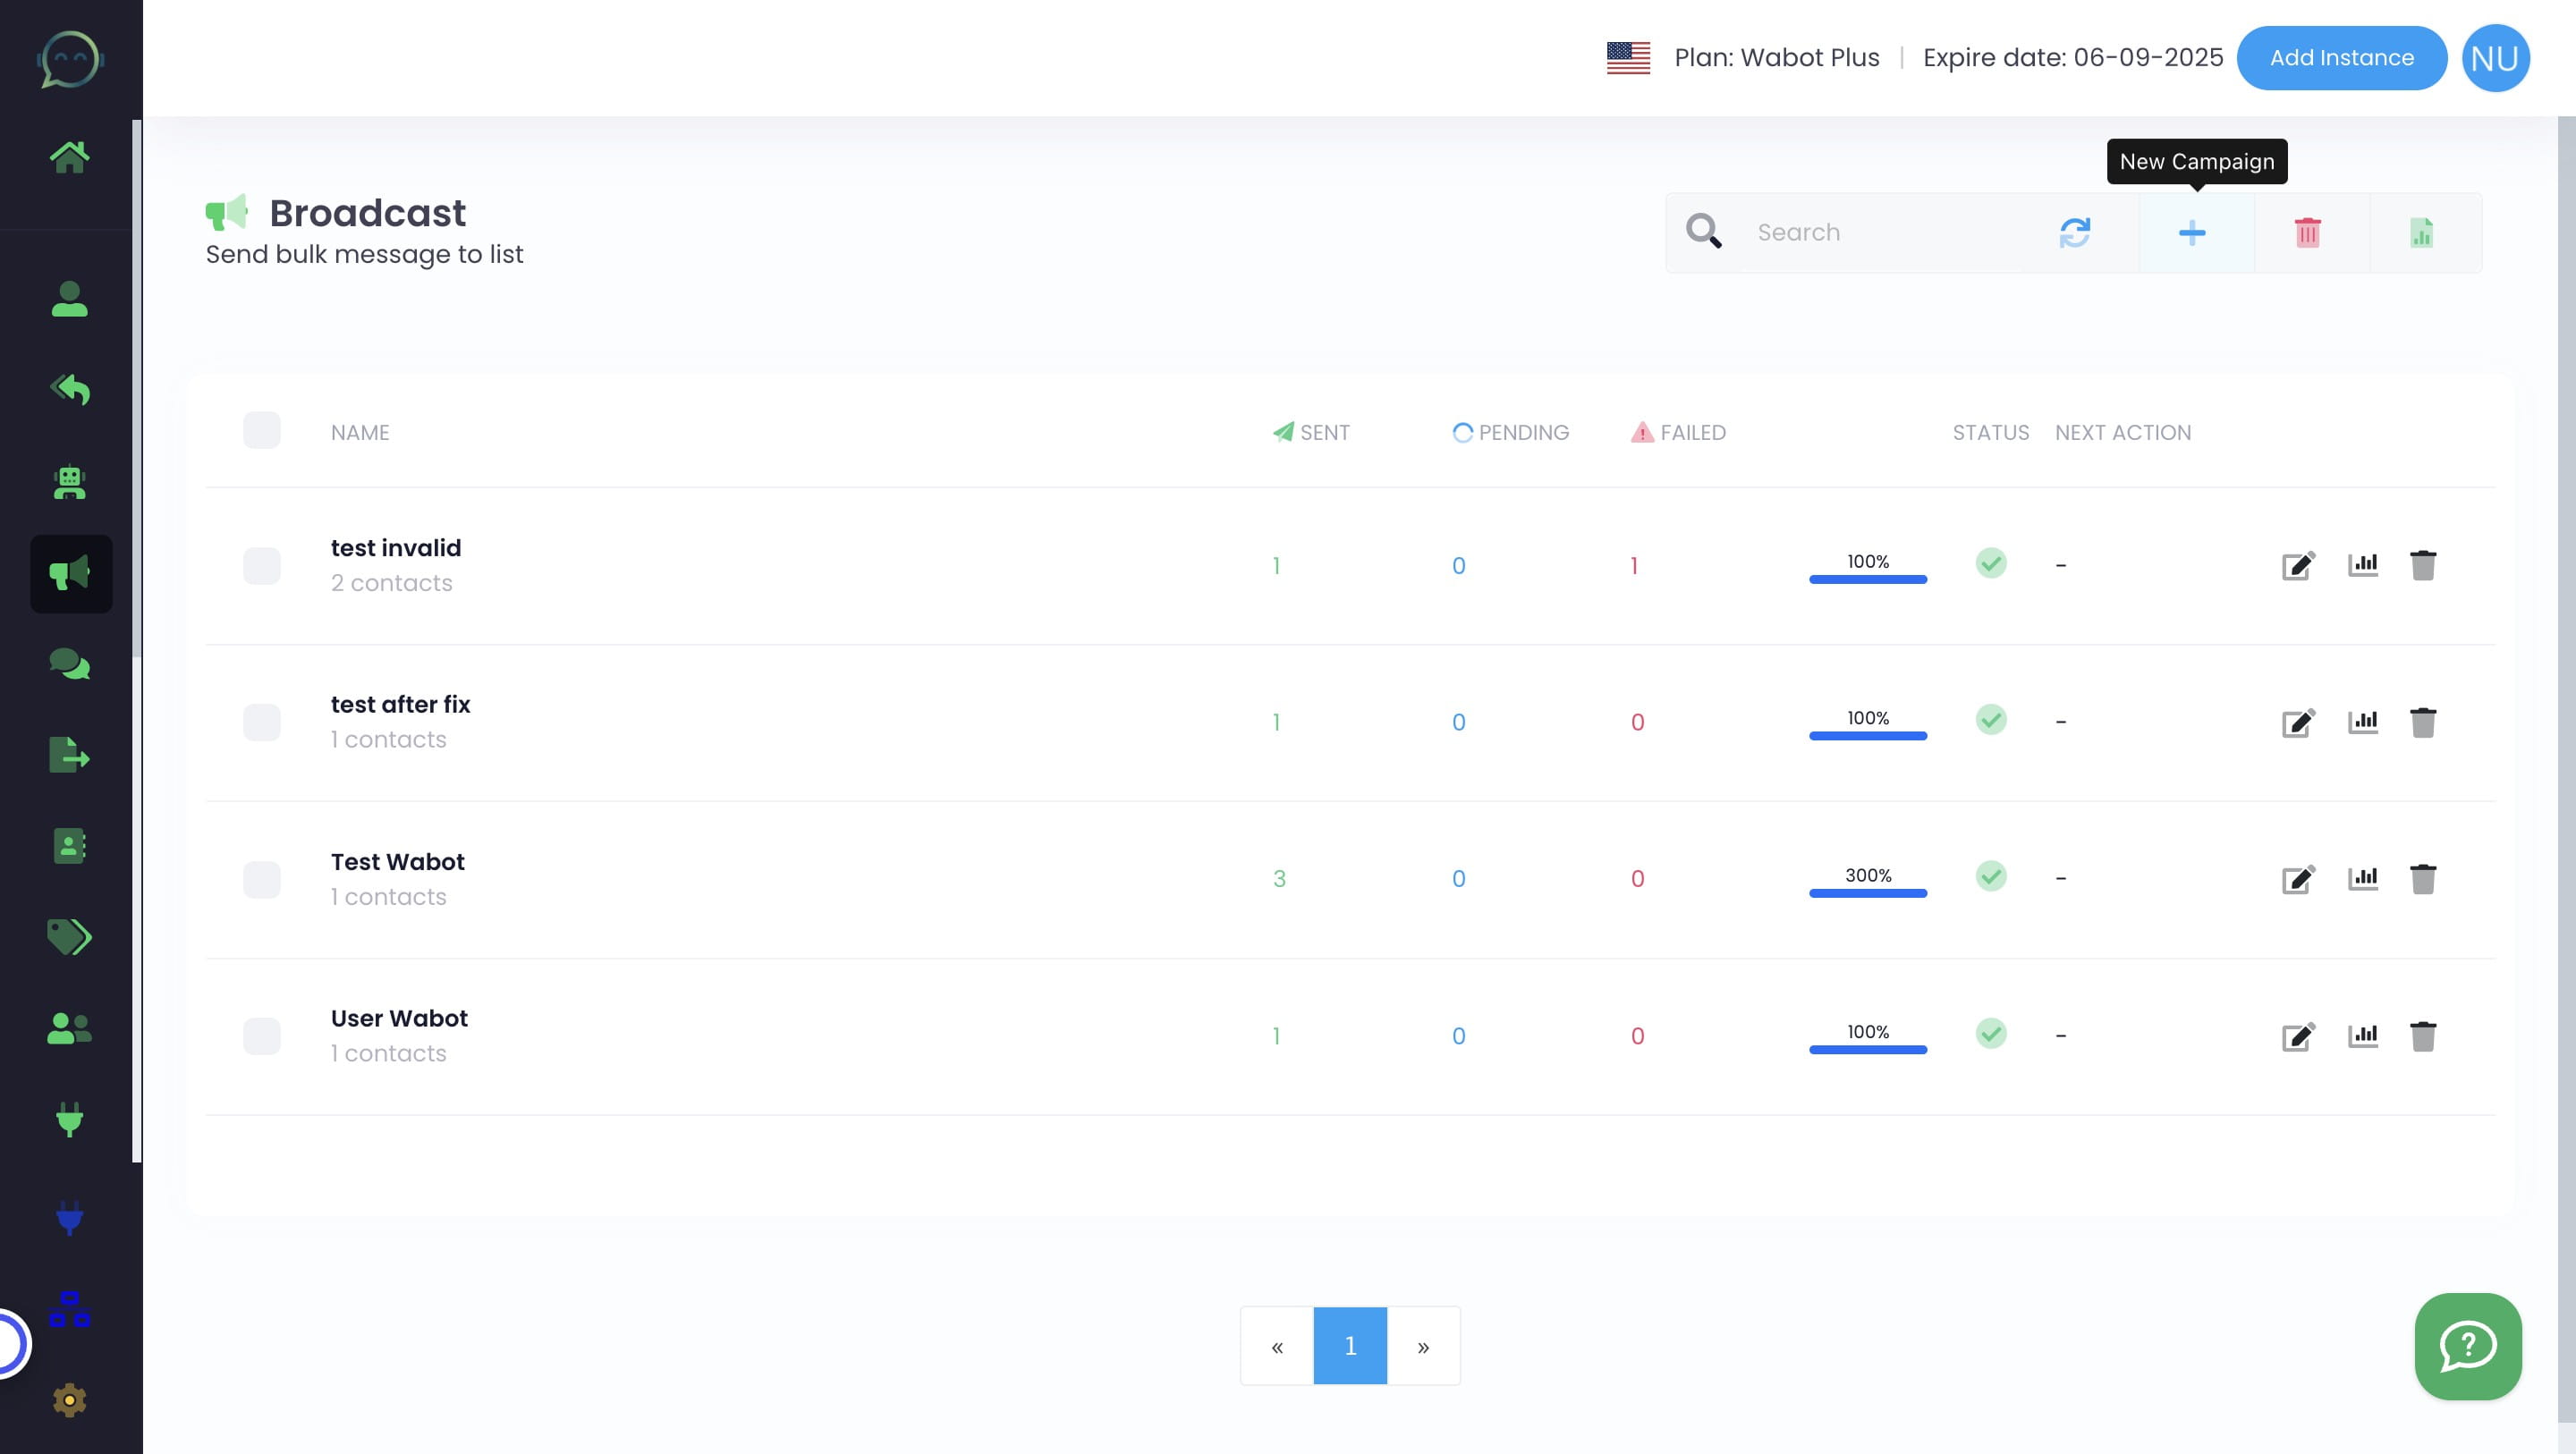
Task: Click the test invalid 100% progress bar
Action: point(1868,578)
